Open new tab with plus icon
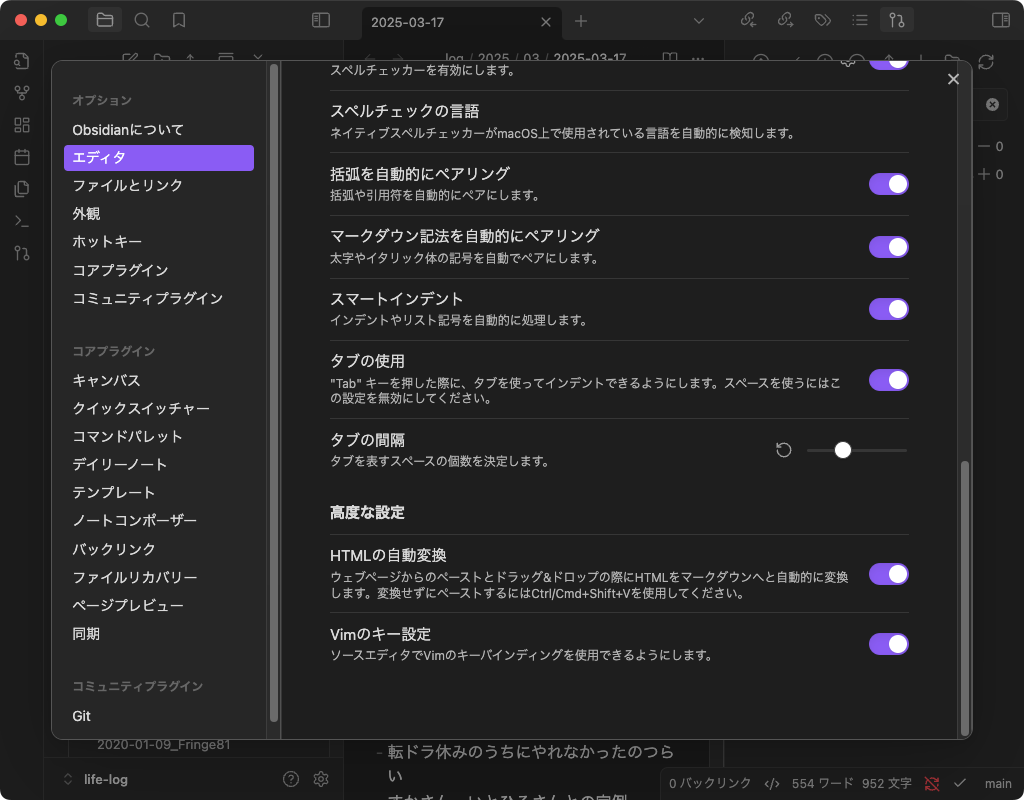 point(581,22)
